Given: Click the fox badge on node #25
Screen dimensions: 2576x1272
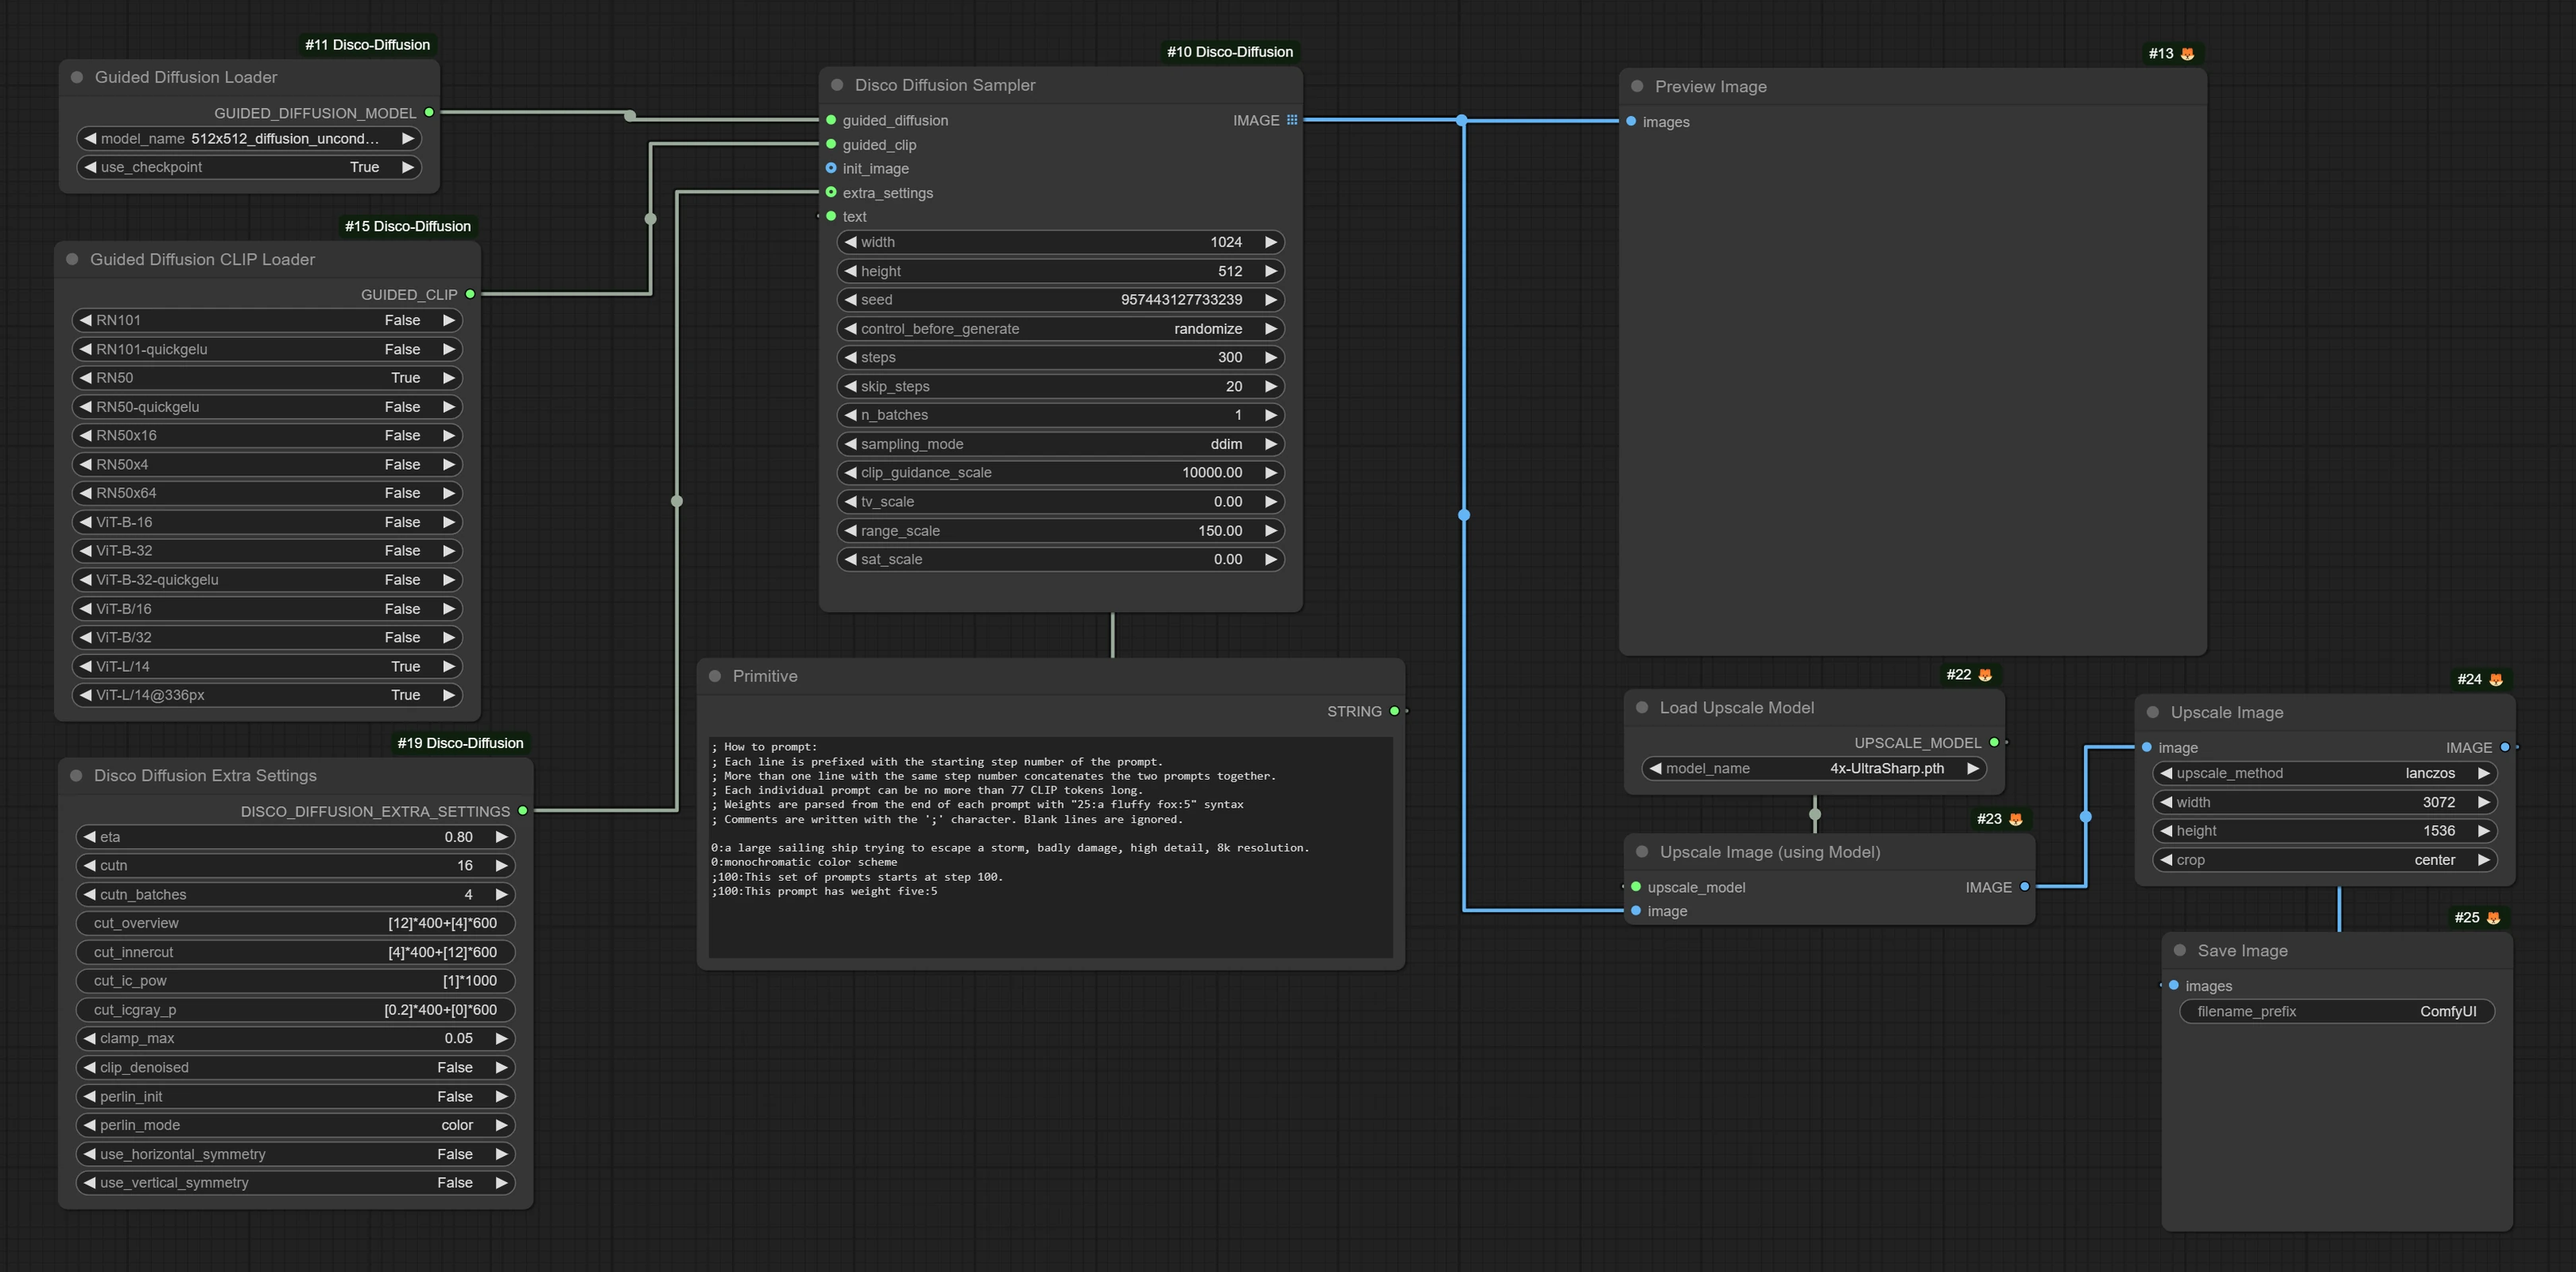Looking at the screenshot, I should coord(2493,918).
